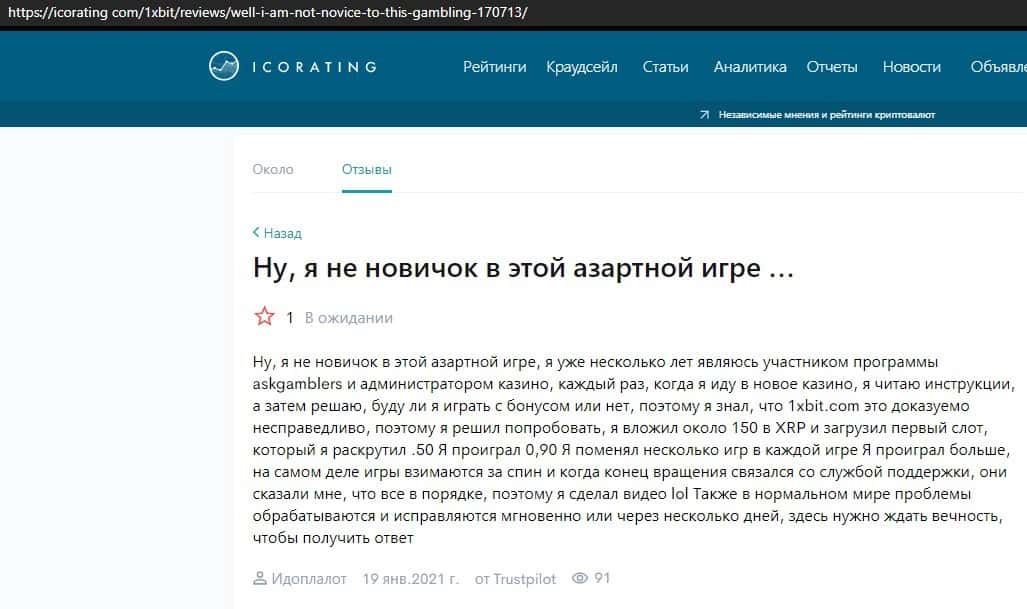Click 1xbit.com in the review text

[823, 406]
